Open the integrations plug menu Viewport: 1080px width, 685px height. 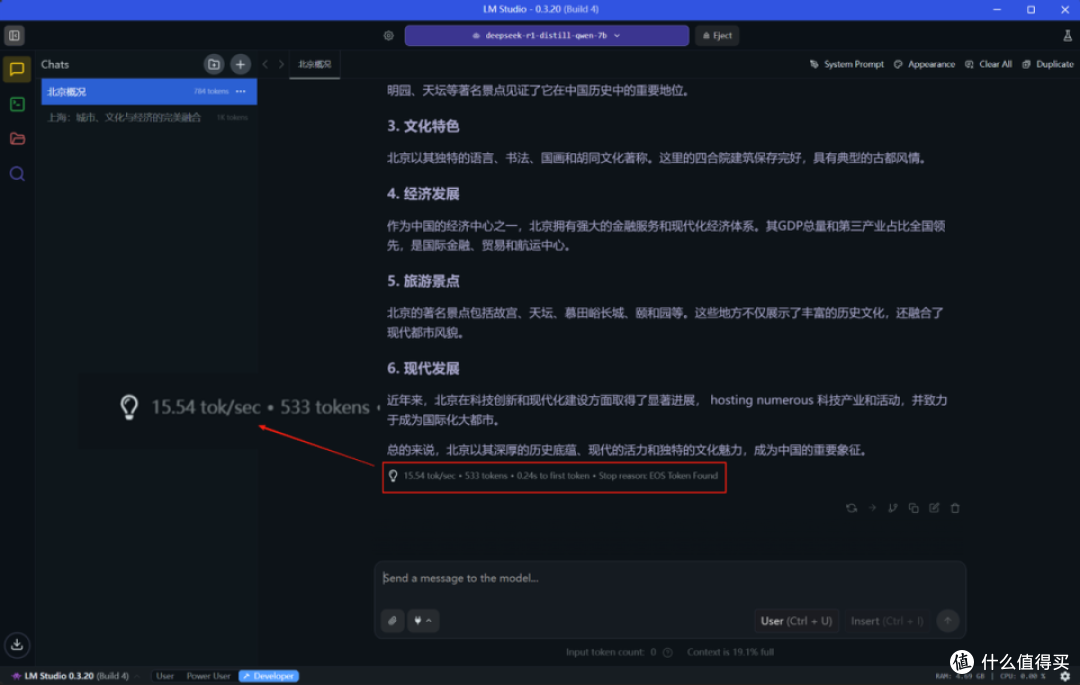[423, 621]
